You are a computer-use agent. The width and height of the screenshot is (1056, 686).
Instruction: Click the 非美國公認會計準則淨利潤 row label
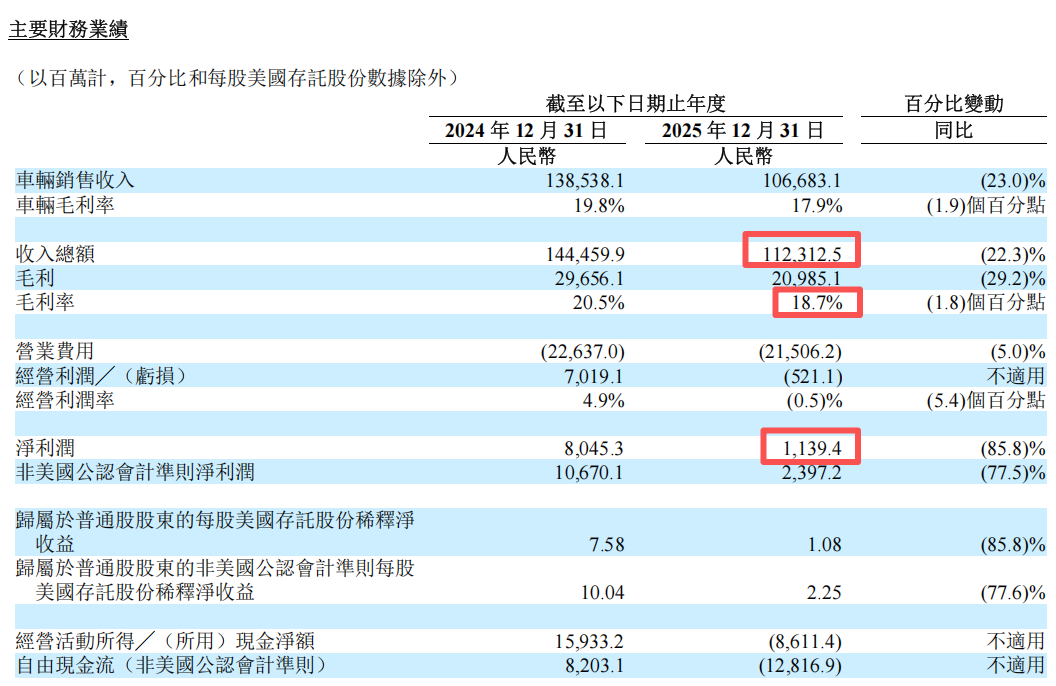135,472
